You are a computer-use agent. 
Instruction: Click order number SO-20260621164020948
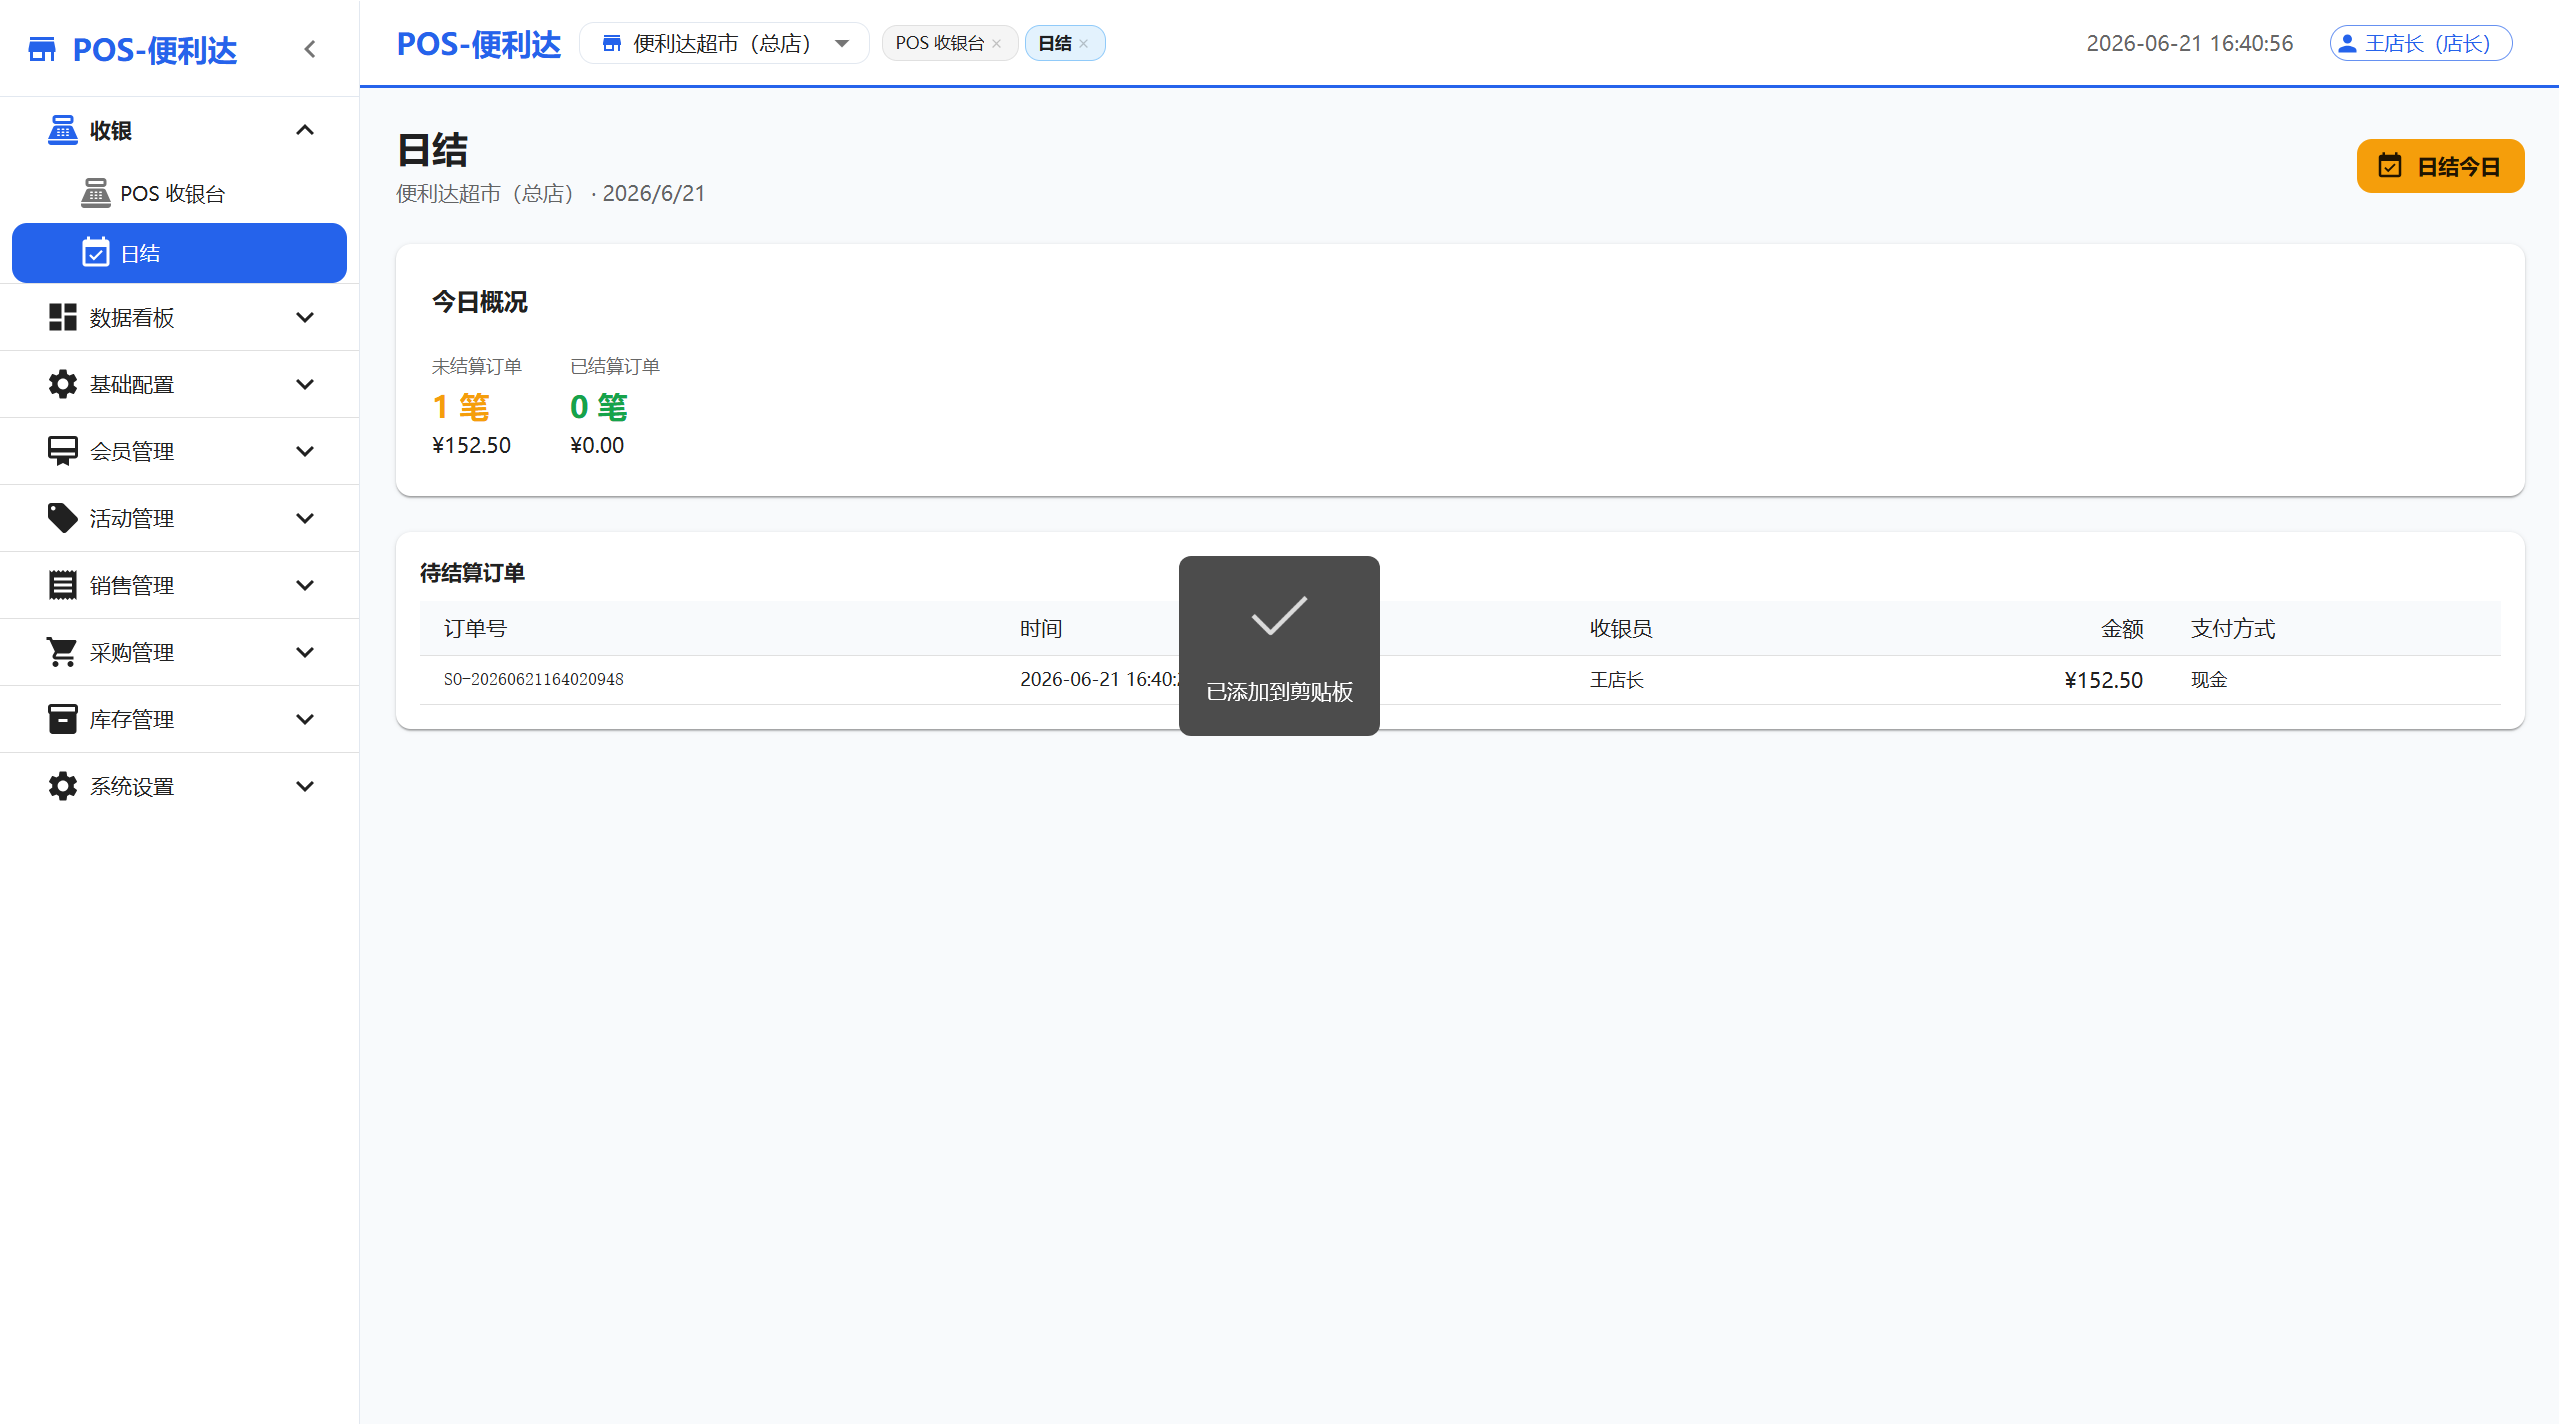[x=534, y=679]
